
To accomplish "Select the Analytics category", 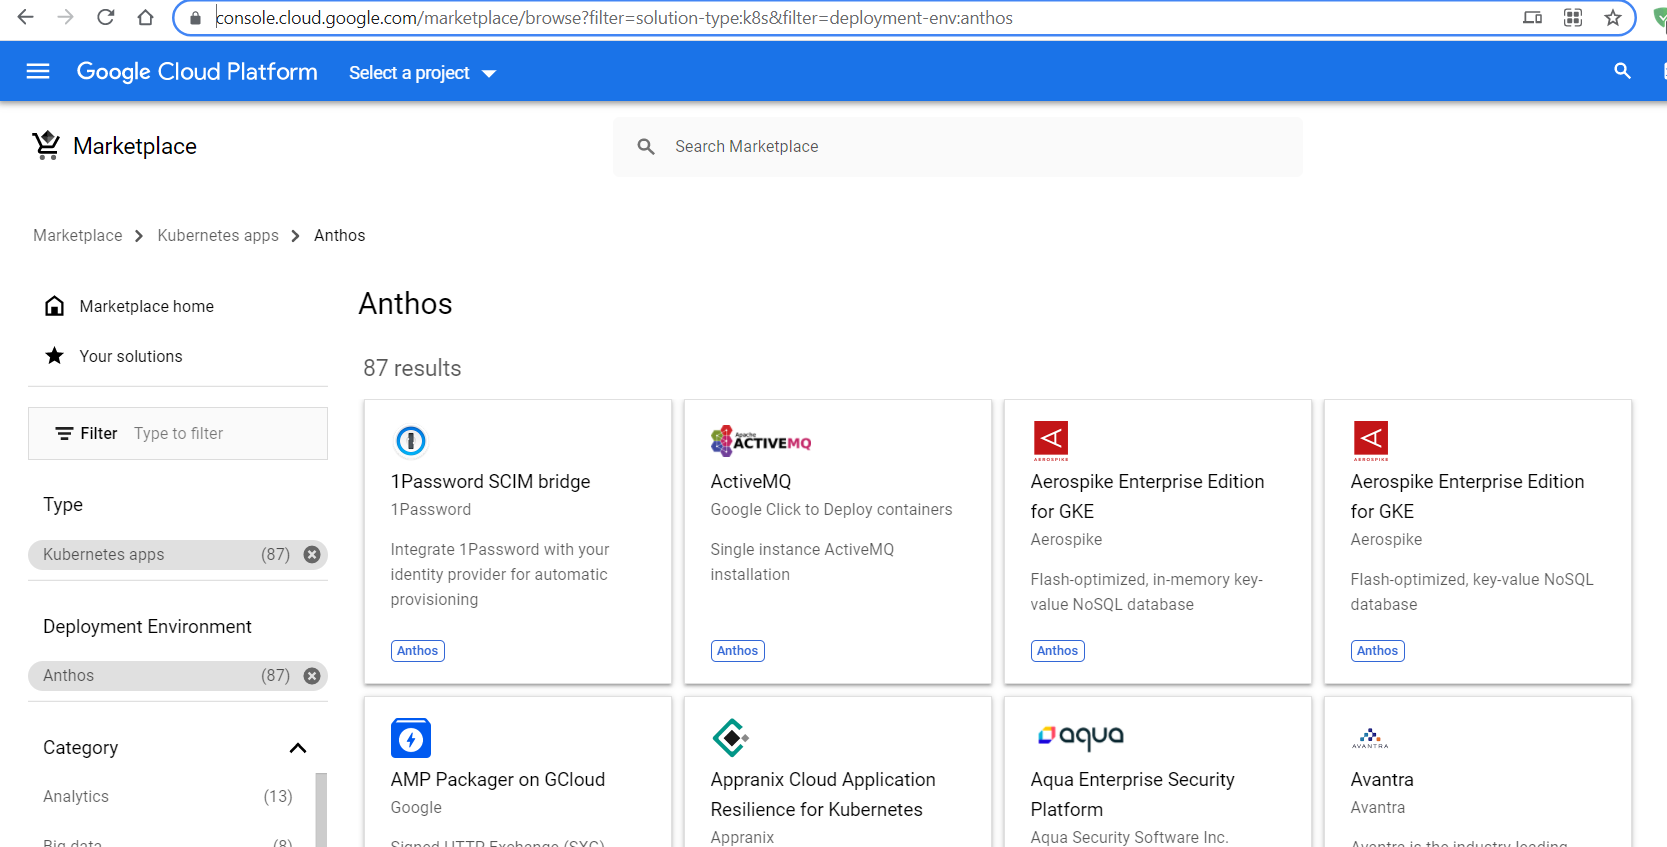I will tap(76, 796).
